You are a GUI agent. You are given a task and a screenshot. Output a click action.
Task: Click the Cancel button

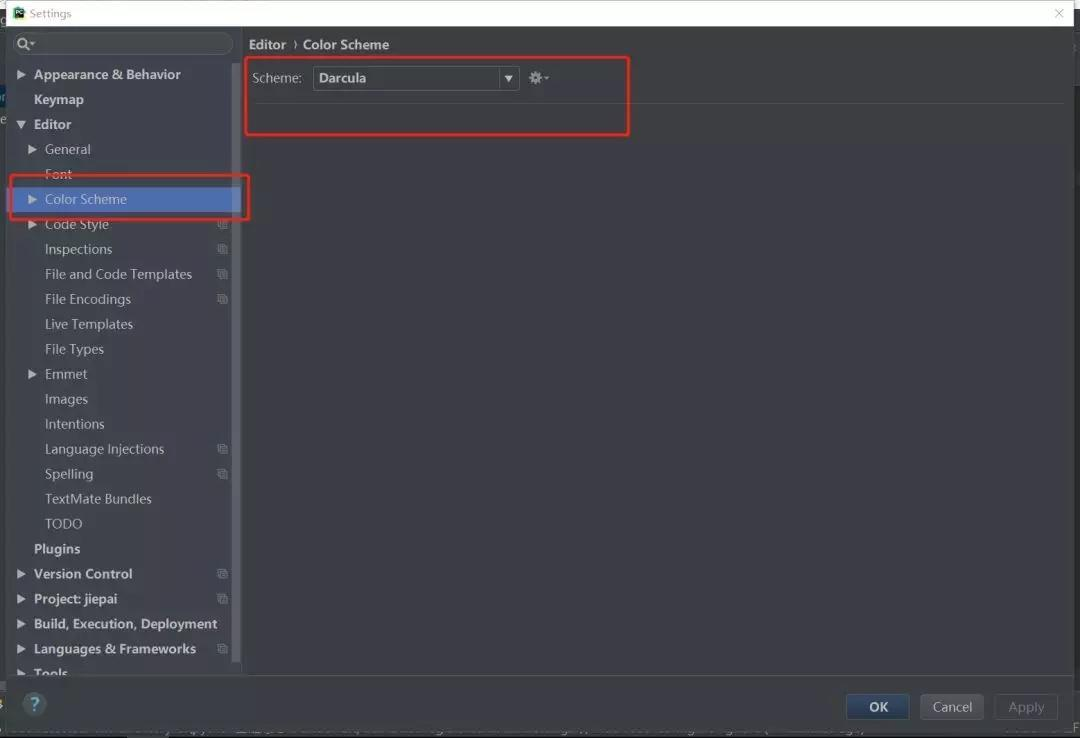(x=952, y=707)
